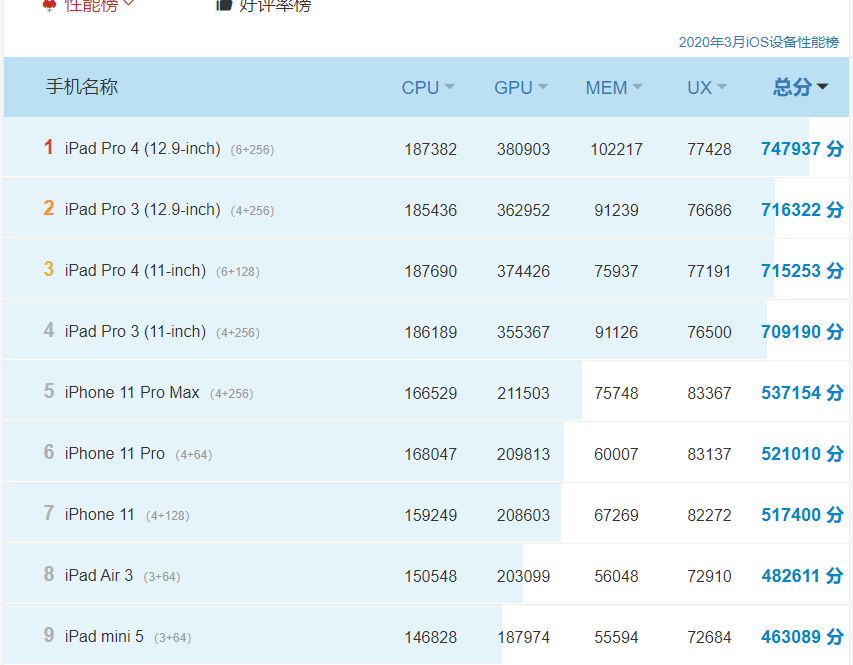Click total score 463089 分
853x665 pixels.
coord(802,636)
